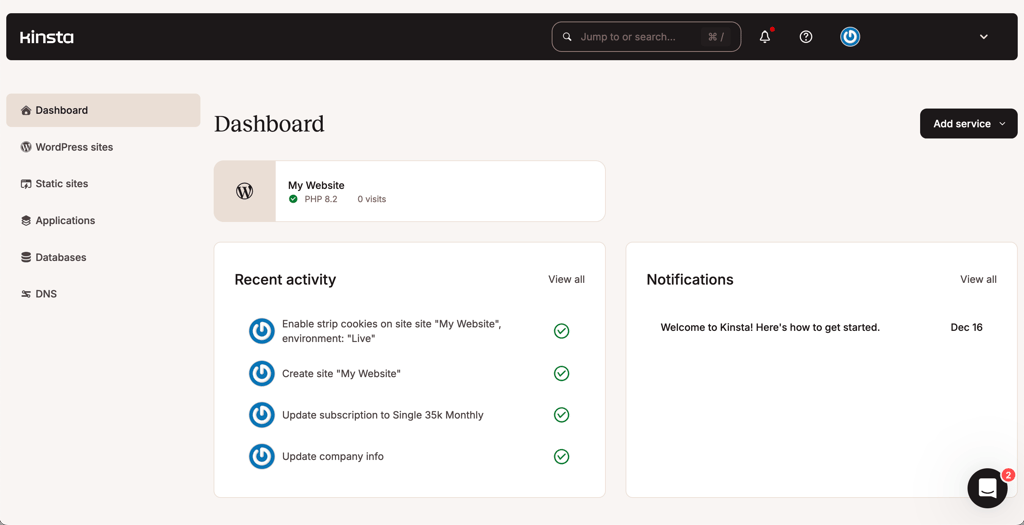Click the Notifications heading

(690, 279)
